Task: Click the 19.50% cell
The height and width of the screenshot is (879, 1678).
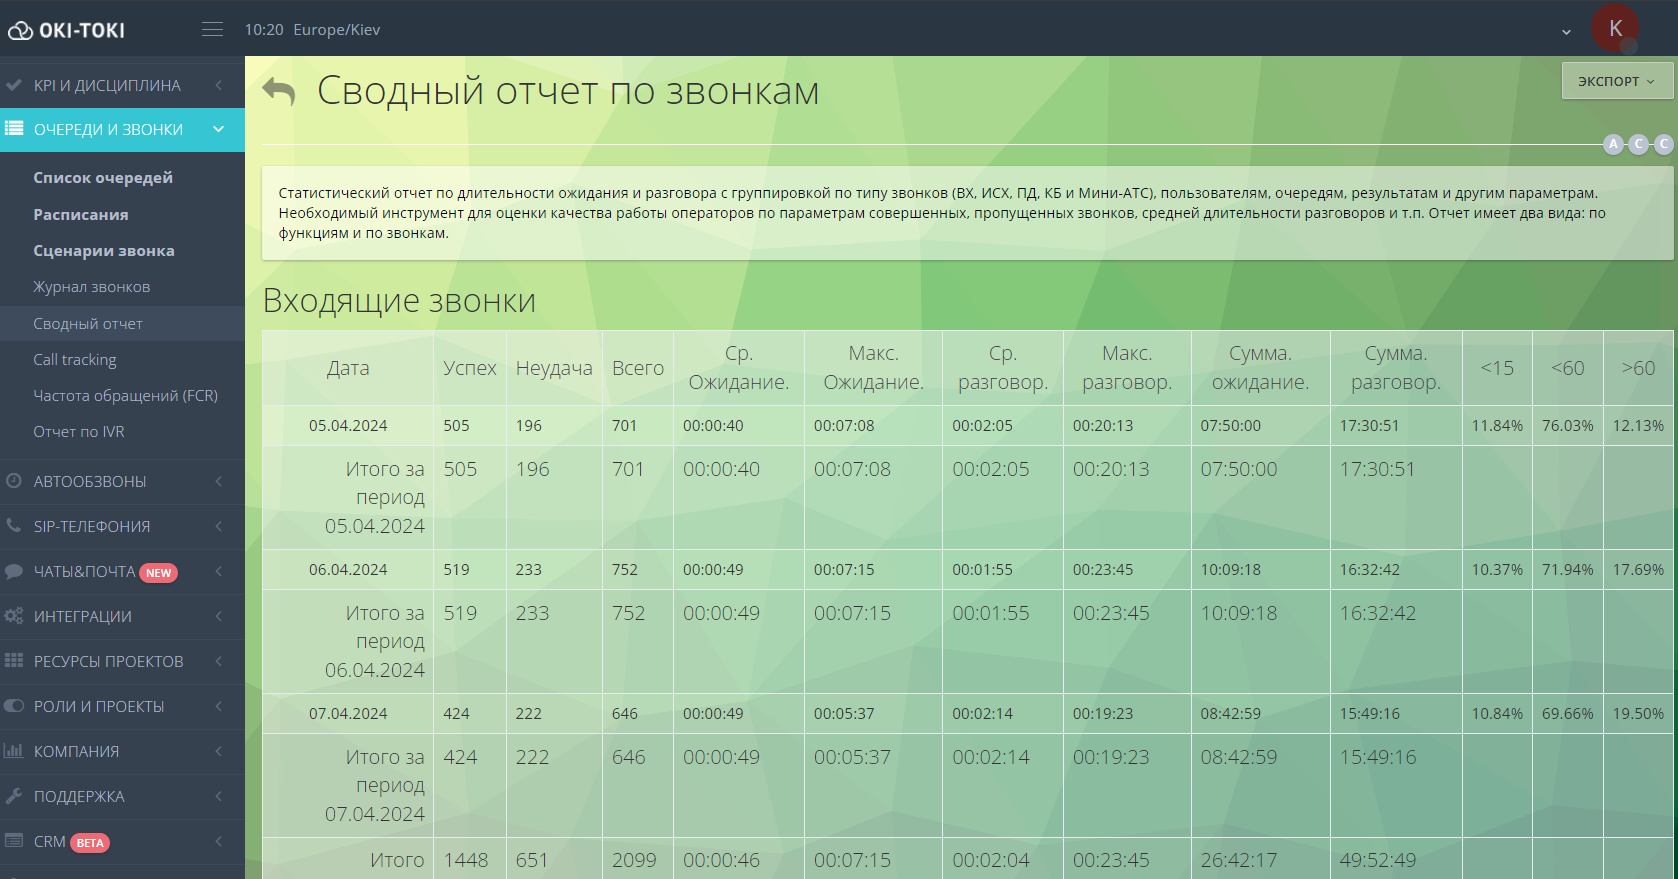Action: tap(1638, 713)
